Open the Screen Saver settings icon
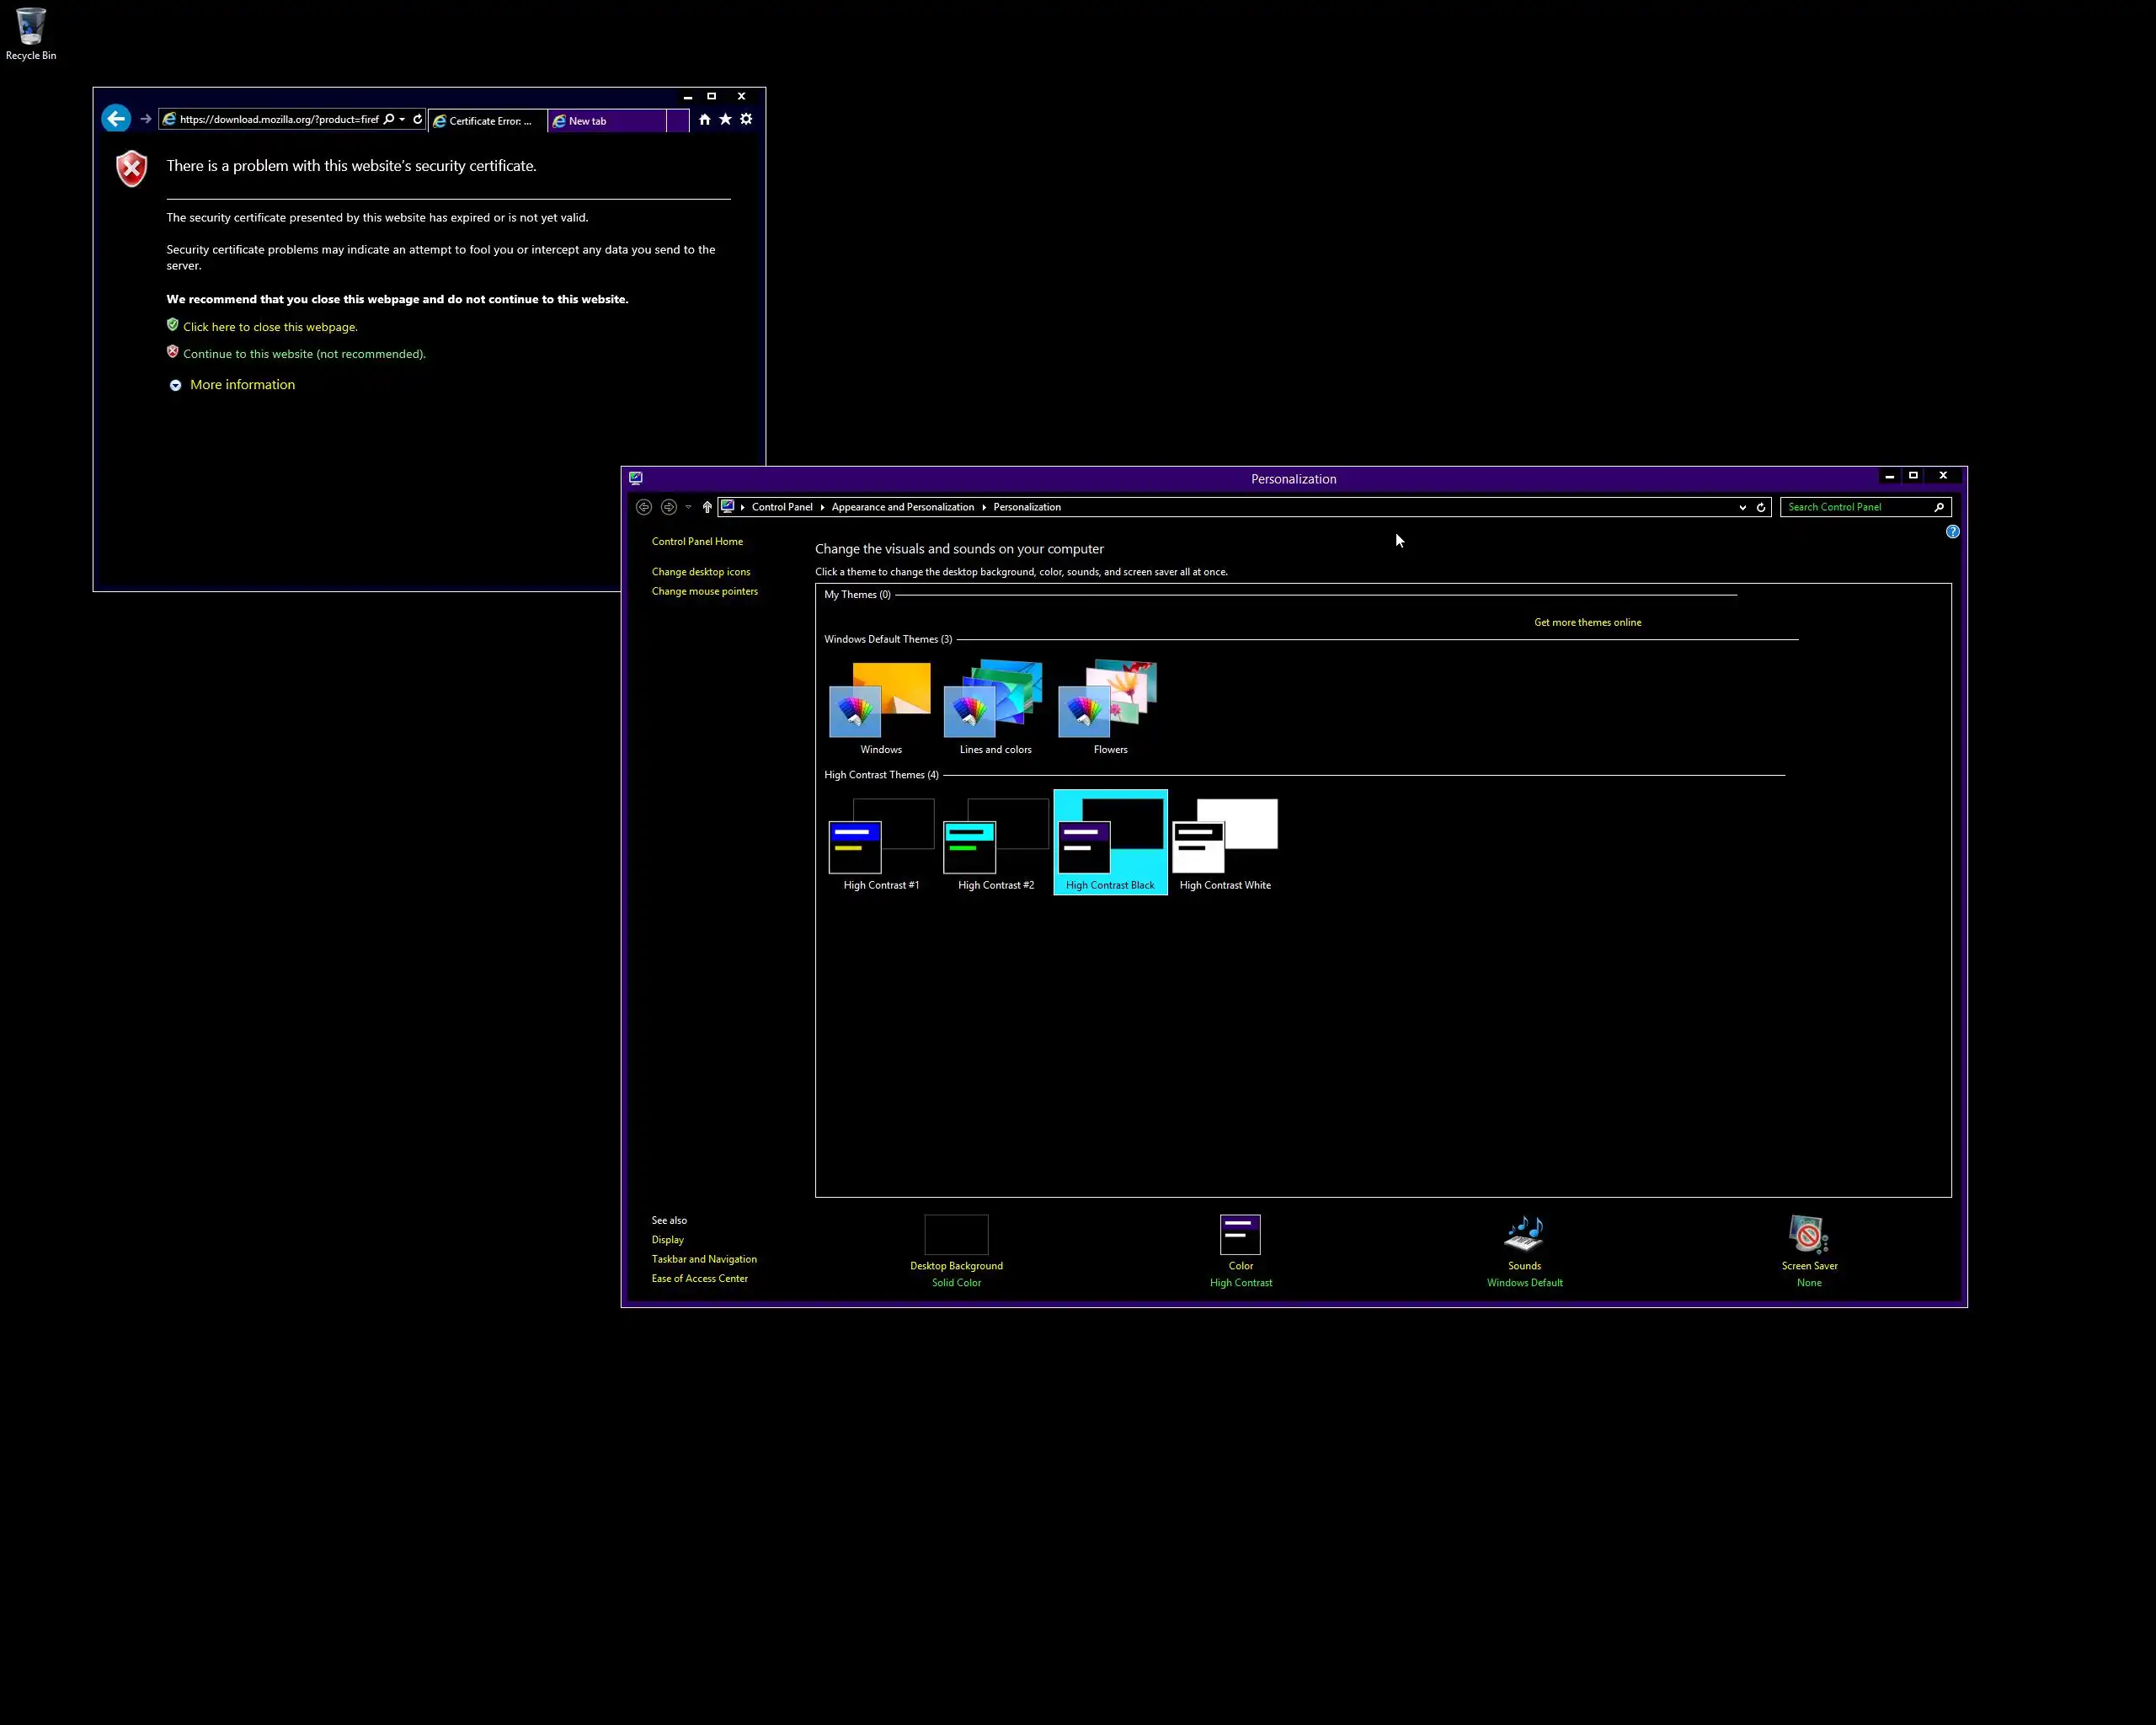This screenshot has height=1725, width=2156. (x=1808, y=1234)
